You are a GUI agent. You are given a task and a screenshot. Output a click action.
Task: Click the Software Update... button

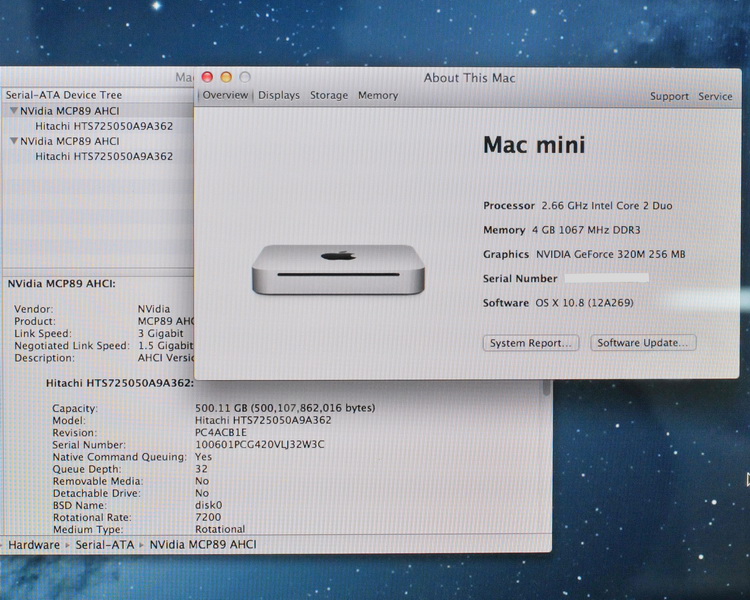point(643,343)
